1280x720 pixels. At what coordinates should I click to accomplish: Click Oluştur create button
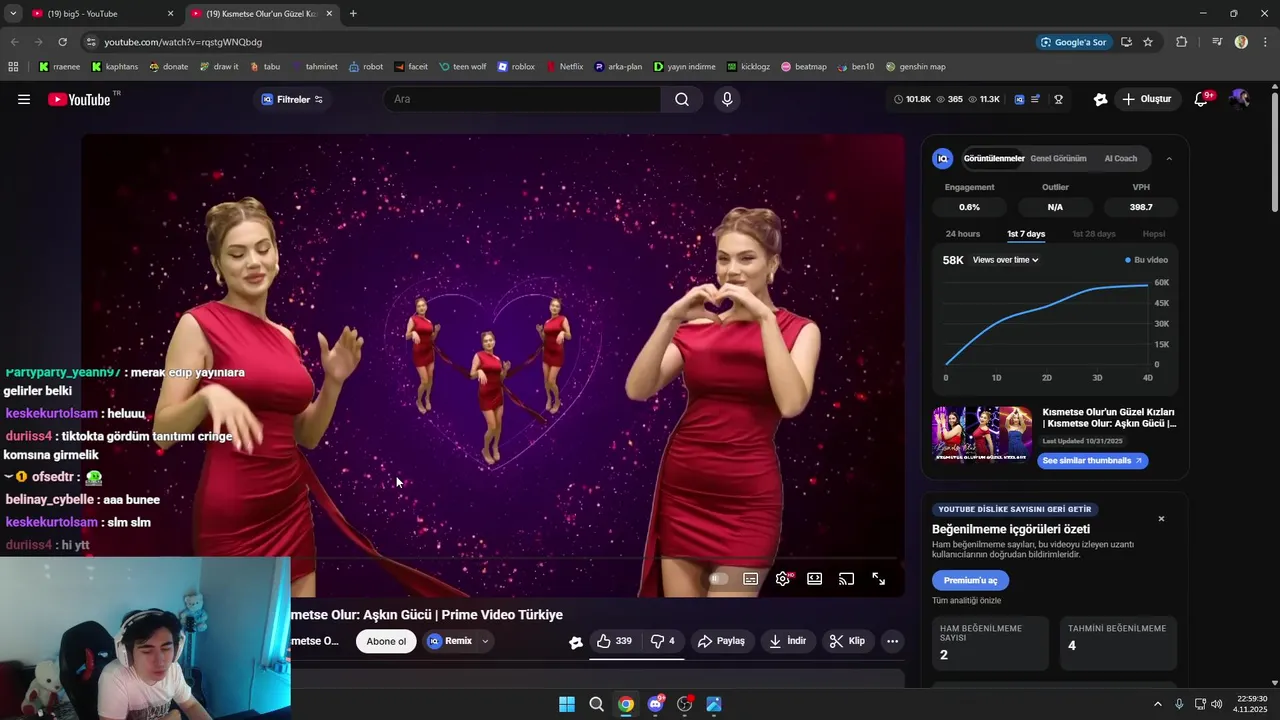(x=1146, y=99)
